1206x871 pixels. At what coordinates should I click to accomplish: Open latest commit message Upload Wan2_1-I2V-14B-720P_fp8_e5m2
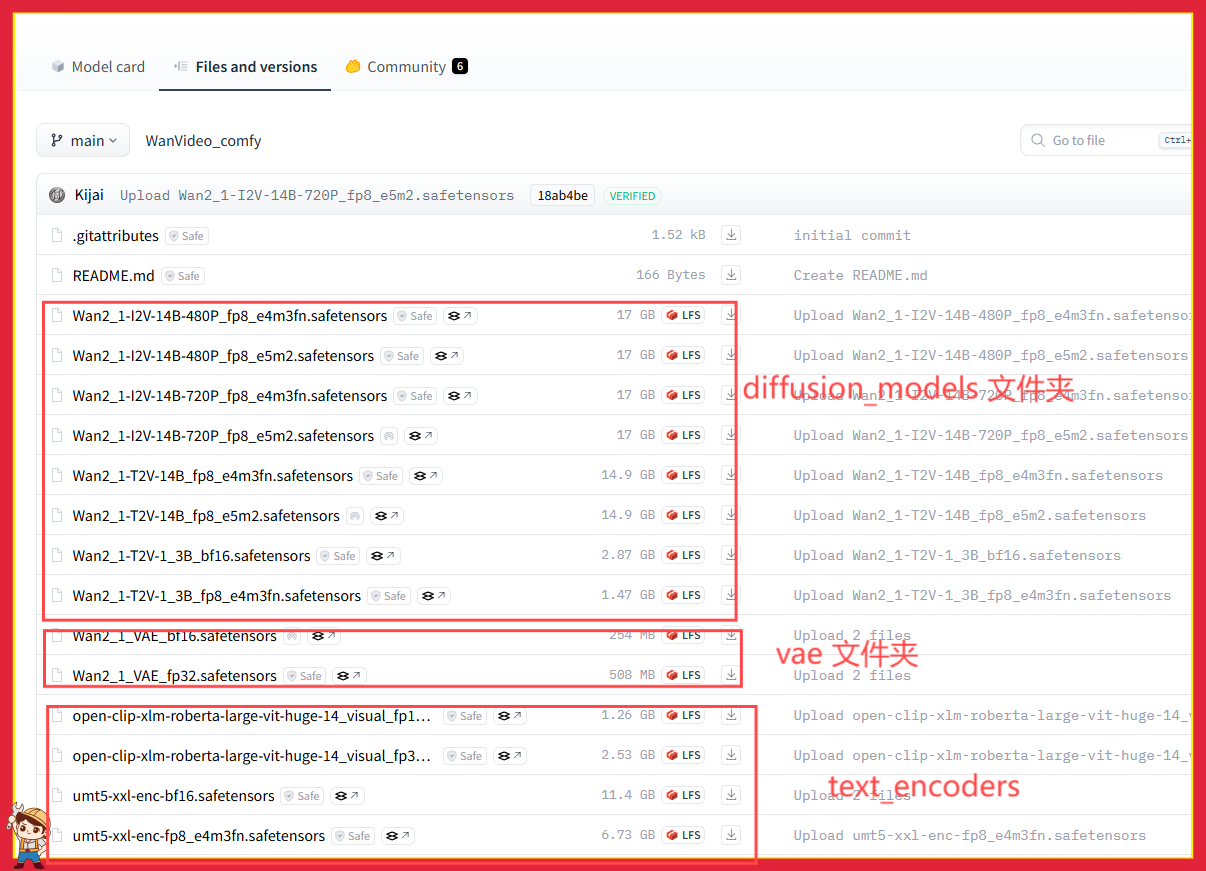pos(316,196)
